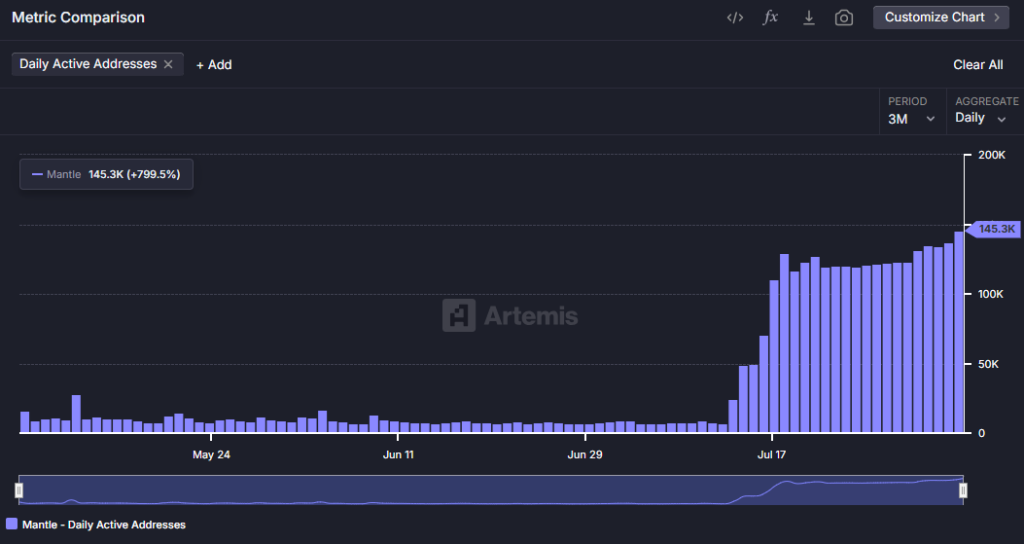Toggle Mantle Daily Active Addresses legend item
Viewport: 1024px width, 544px height.
(x=96, y=524)
